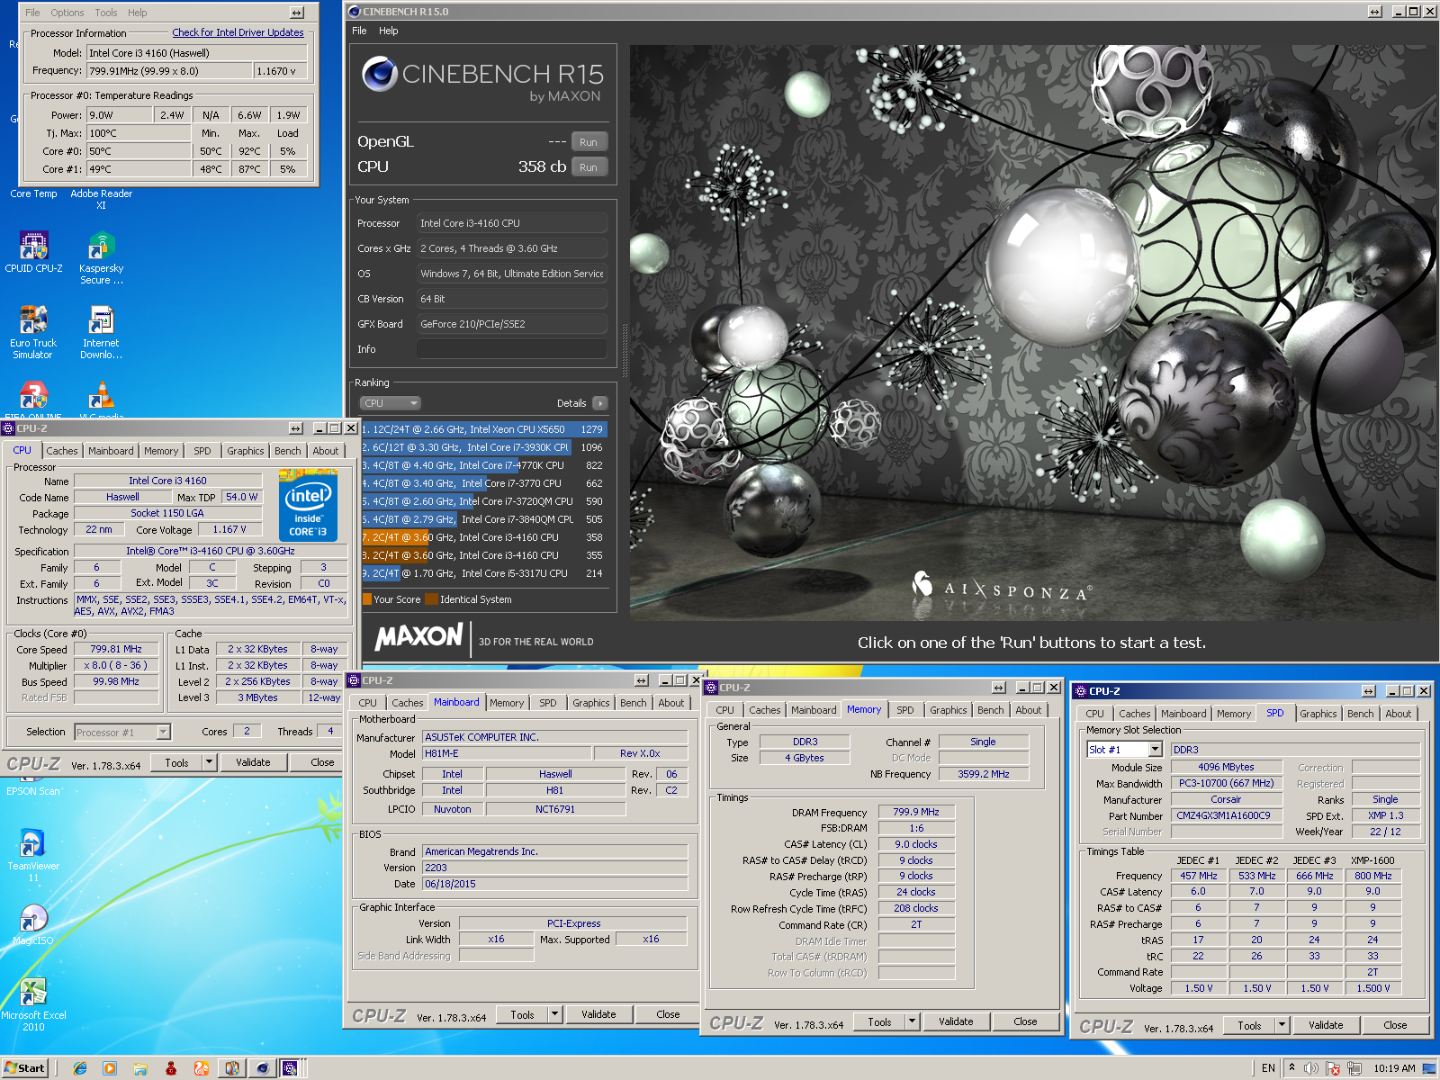Expand the Tools dropdown arrow in the Memory window
This screenshot has width=1440, height=1080.
click(x=912, y=1021)
